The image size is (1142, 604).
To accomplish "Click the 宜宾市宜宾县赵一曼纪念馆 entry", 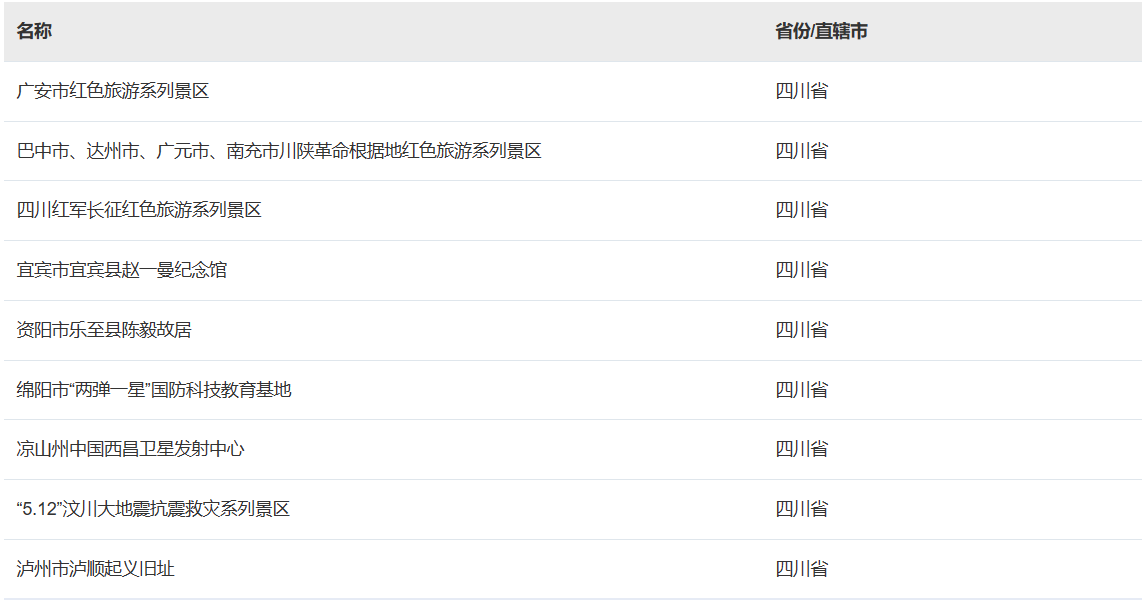I will click(x=122, y=270).
